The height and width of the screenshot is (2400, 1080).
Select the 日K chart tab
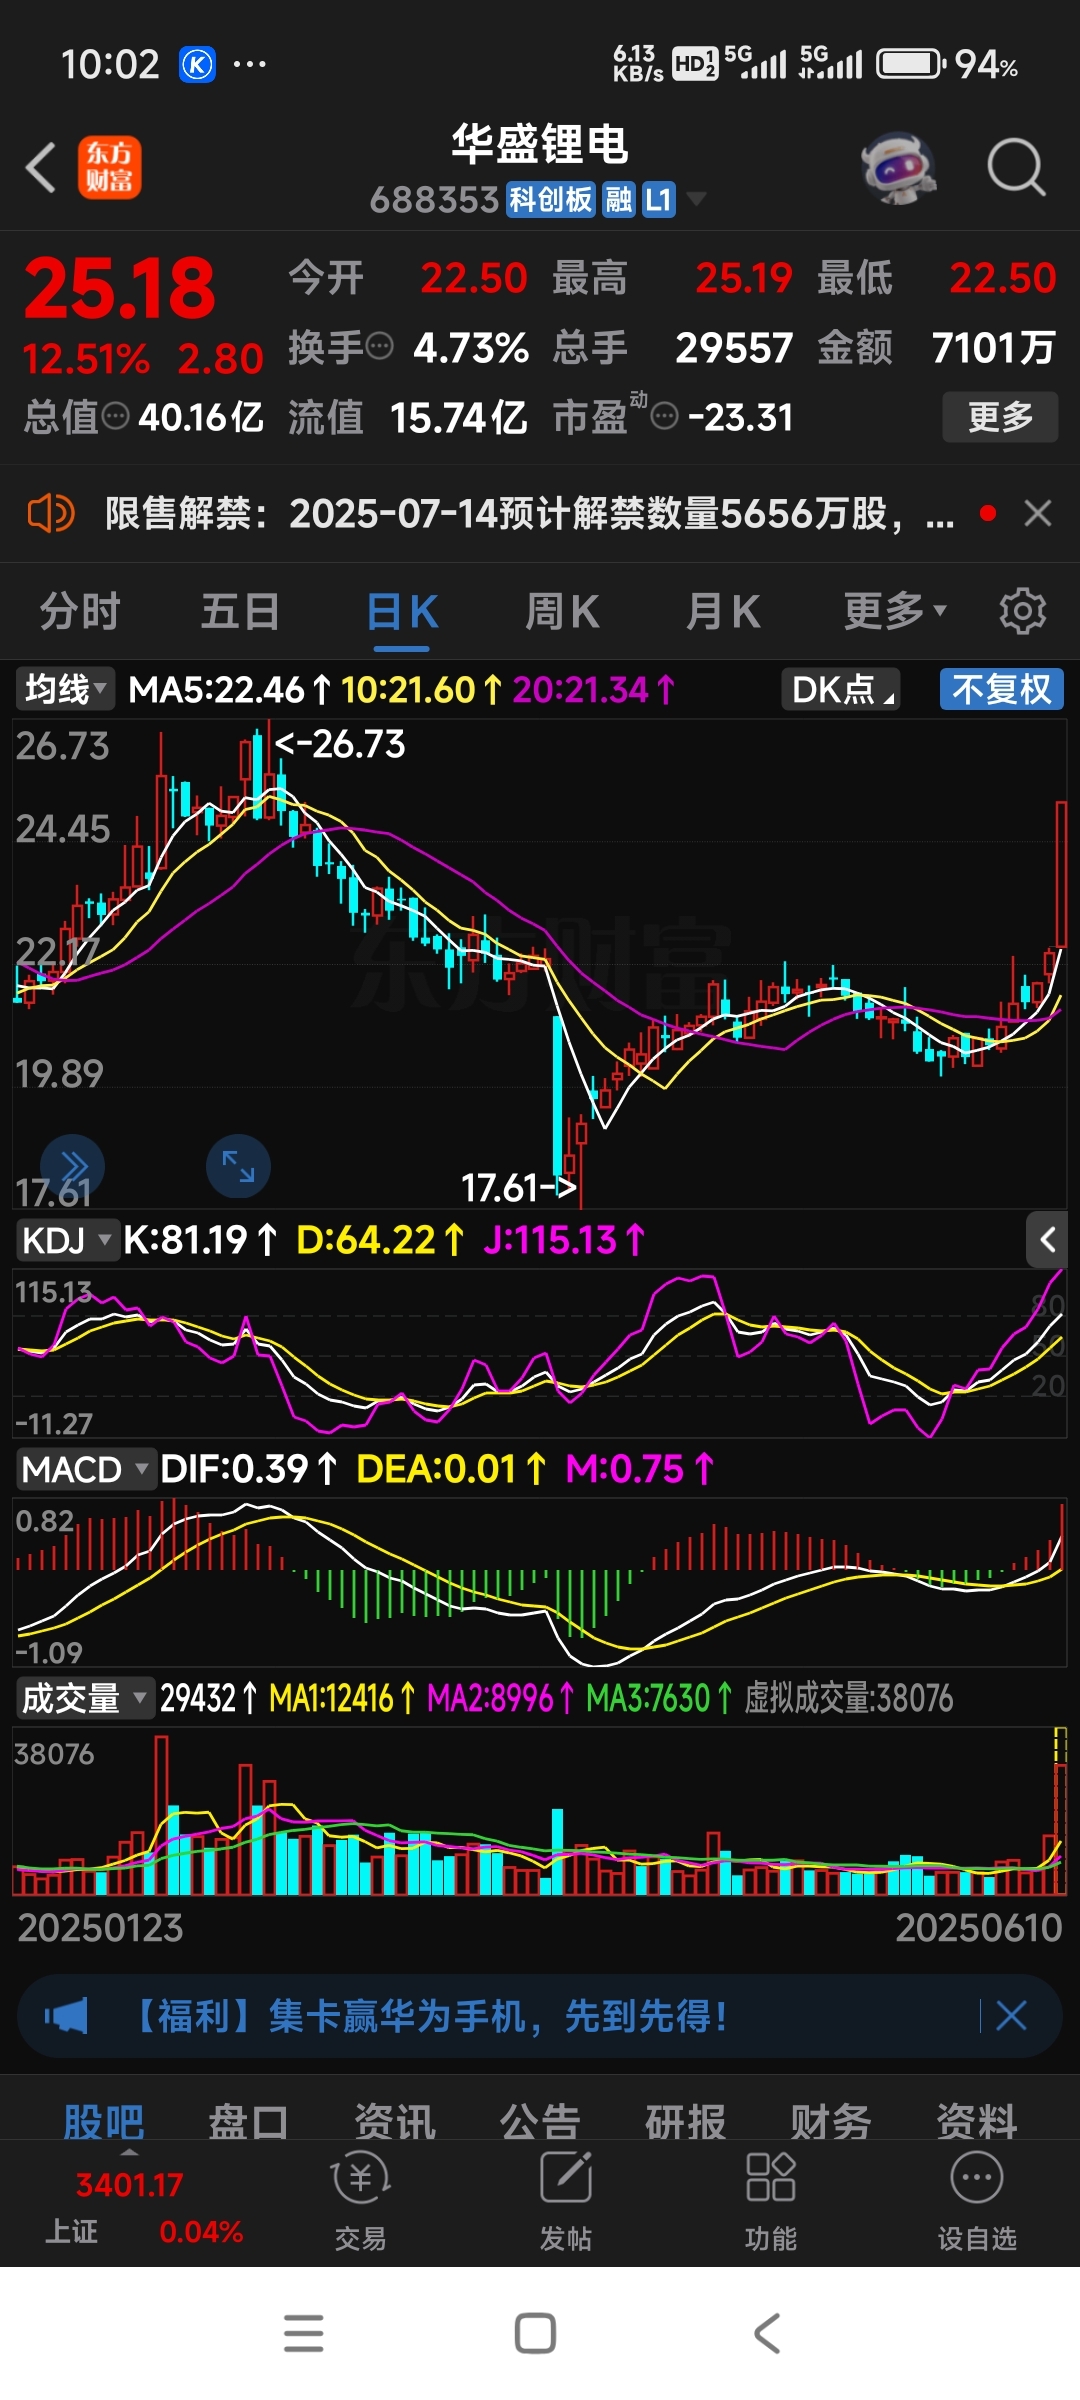(402, 611)
